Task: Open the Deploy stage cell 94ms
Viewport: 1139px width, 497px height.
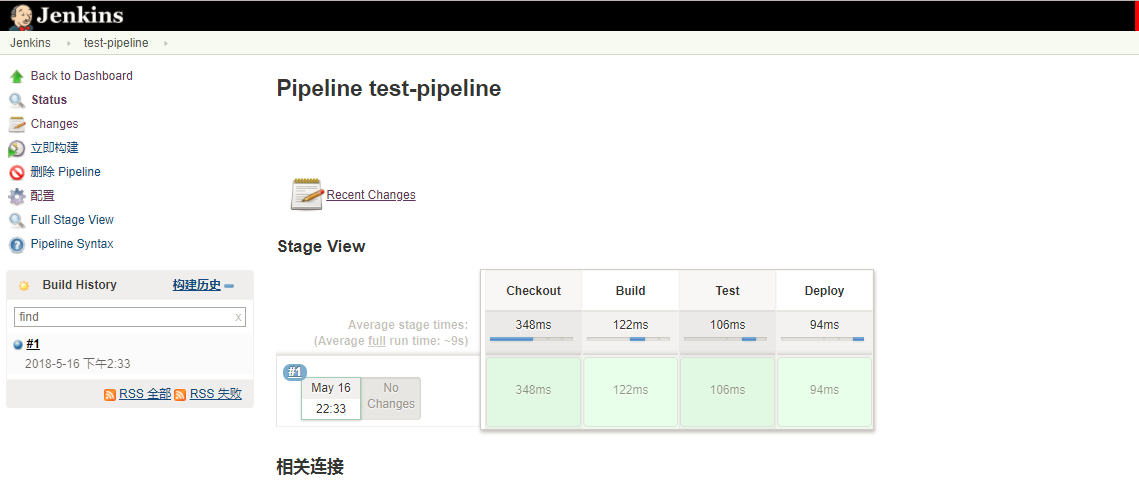Action: 824,392
